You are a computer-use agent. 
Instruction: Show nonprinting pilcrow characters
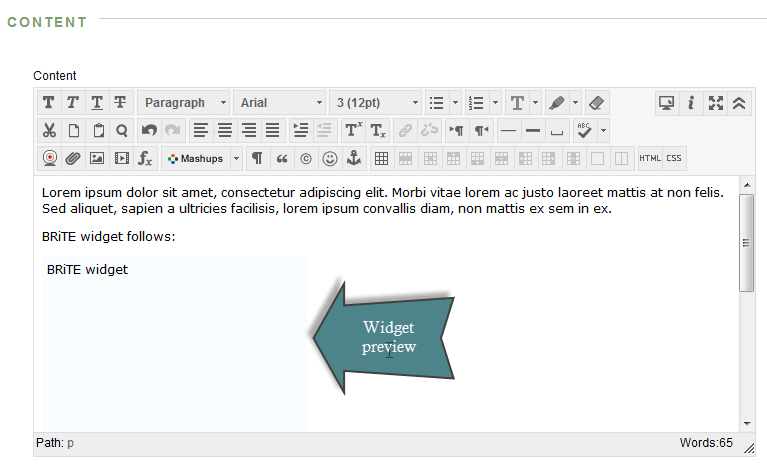pos(257,158)
